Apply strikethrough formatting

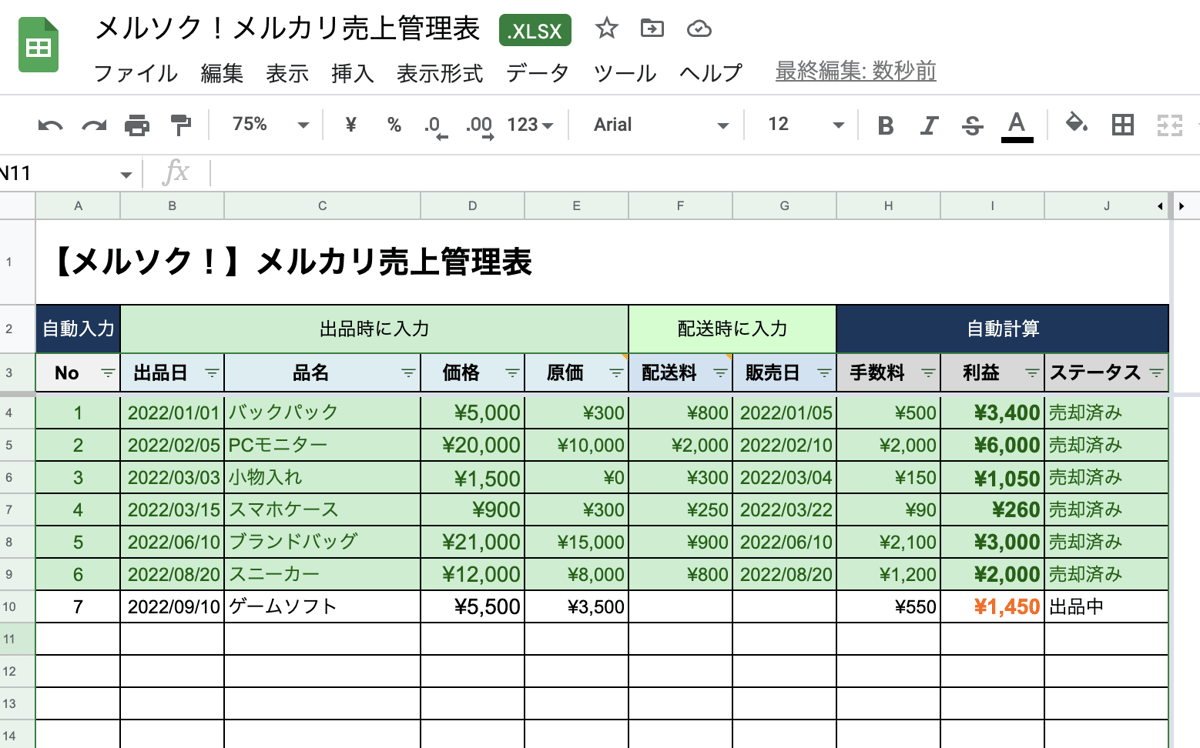coord(971,125)
